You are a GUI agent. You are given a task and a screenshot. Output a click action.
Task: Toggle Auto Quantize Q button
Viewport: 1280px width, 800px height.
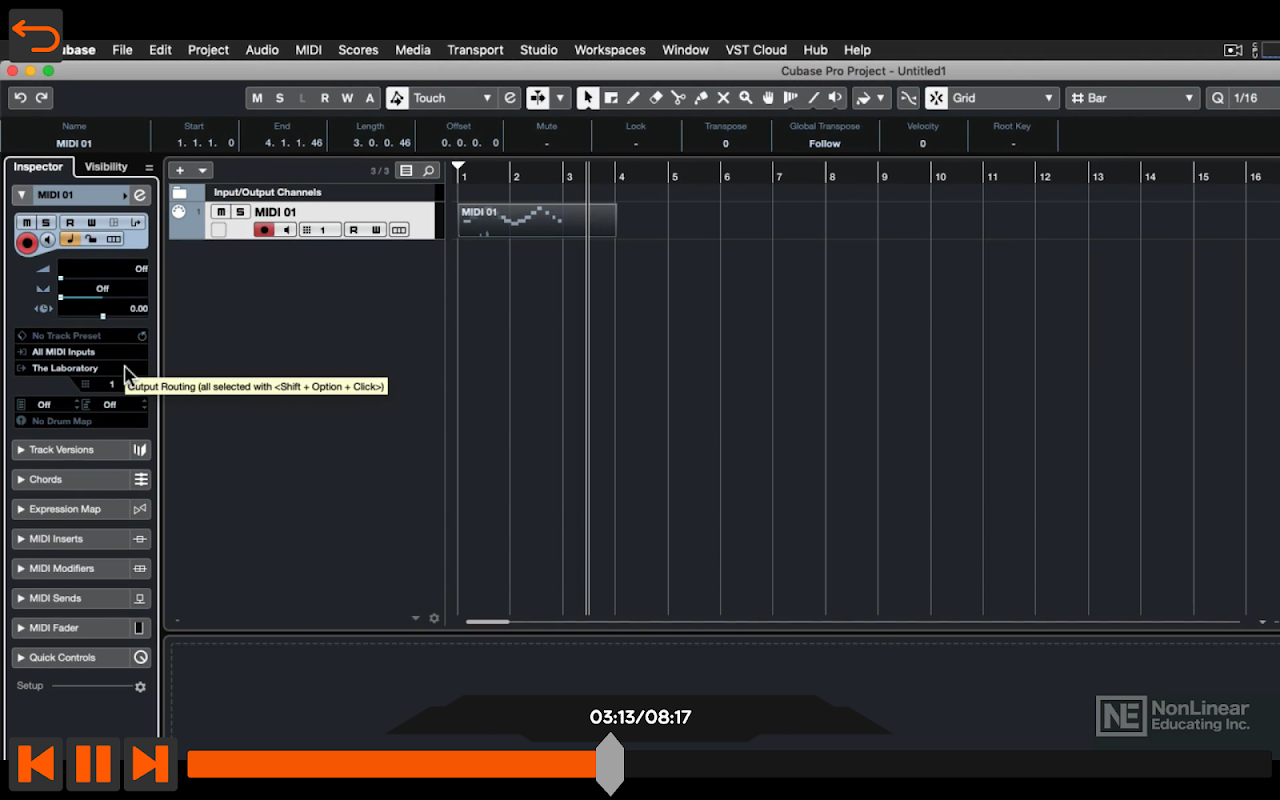(1218, 98)
